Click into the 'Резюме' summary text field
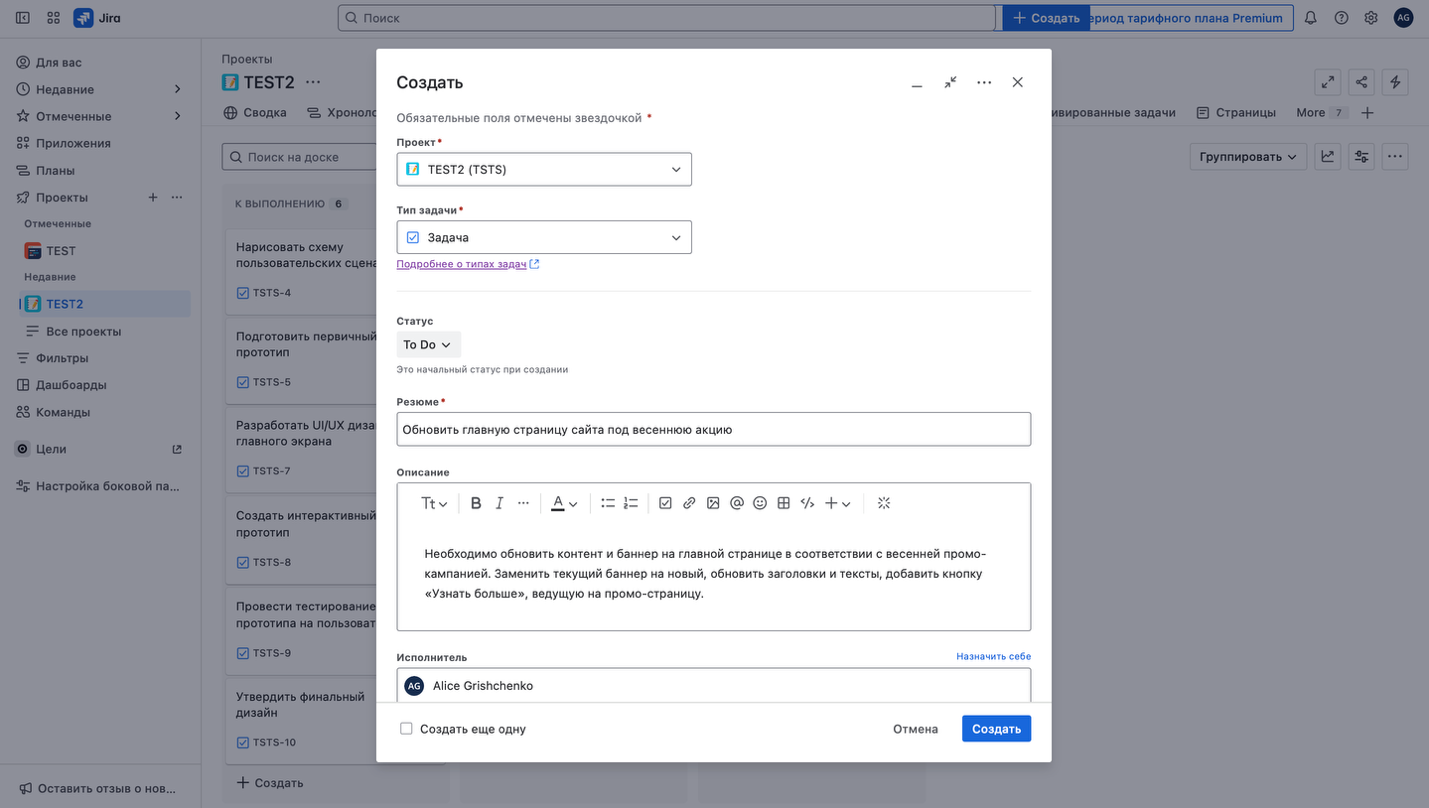This screenshot has width=1429, height=808. (713, 429)
